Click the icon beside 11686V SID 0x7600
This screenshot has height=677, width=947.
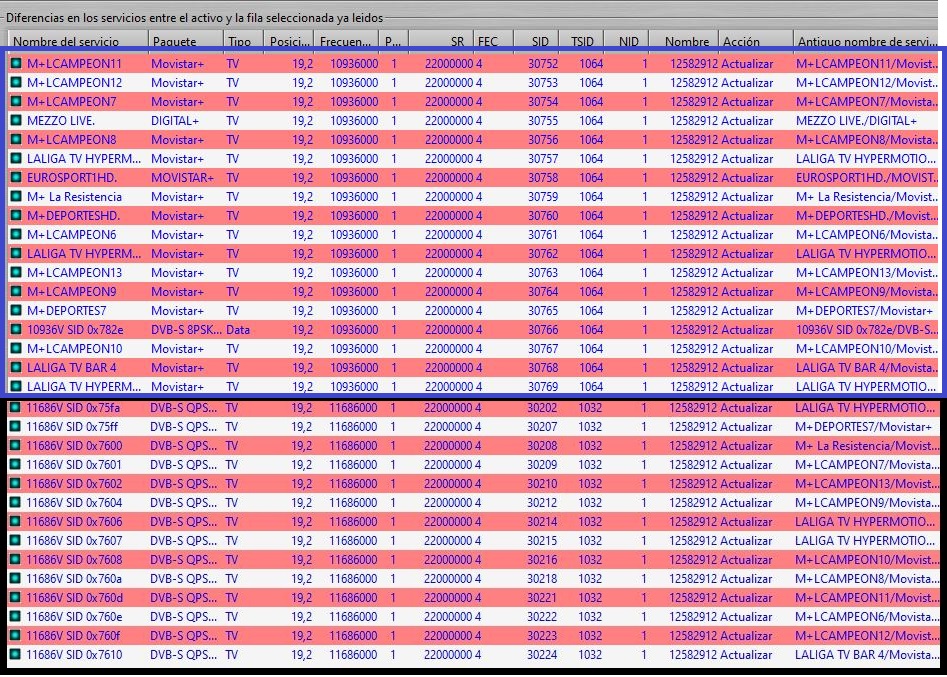tap(15, 446)
